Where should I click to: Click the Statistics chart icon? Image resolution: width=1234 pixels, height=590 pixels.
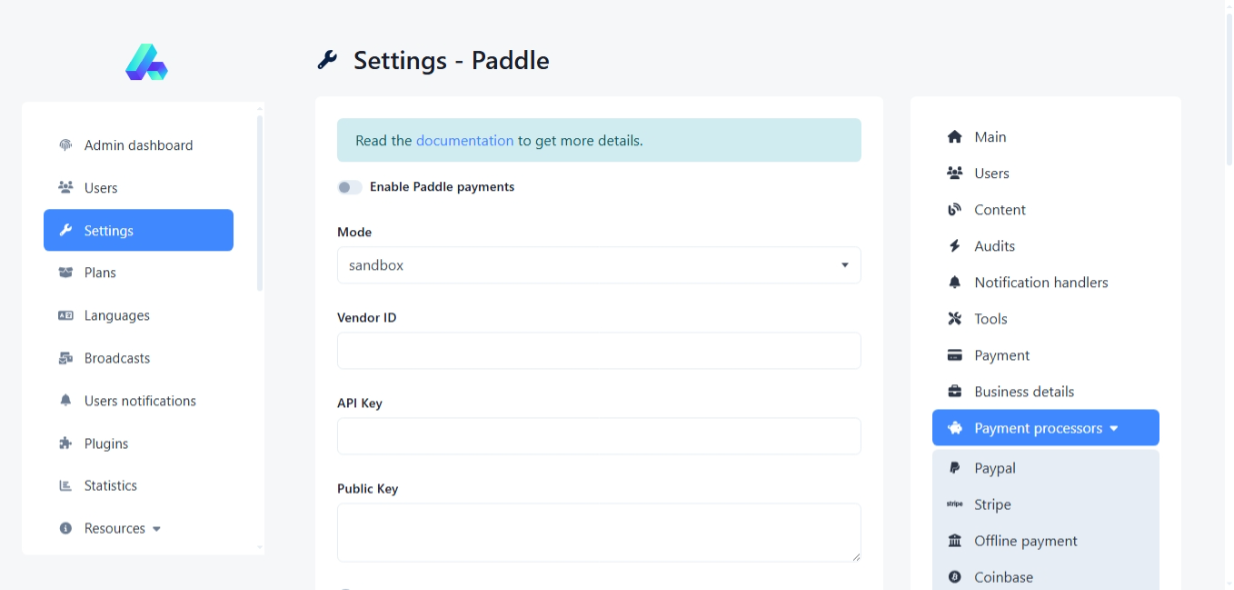pyautogui.click(x=66, y=486)
